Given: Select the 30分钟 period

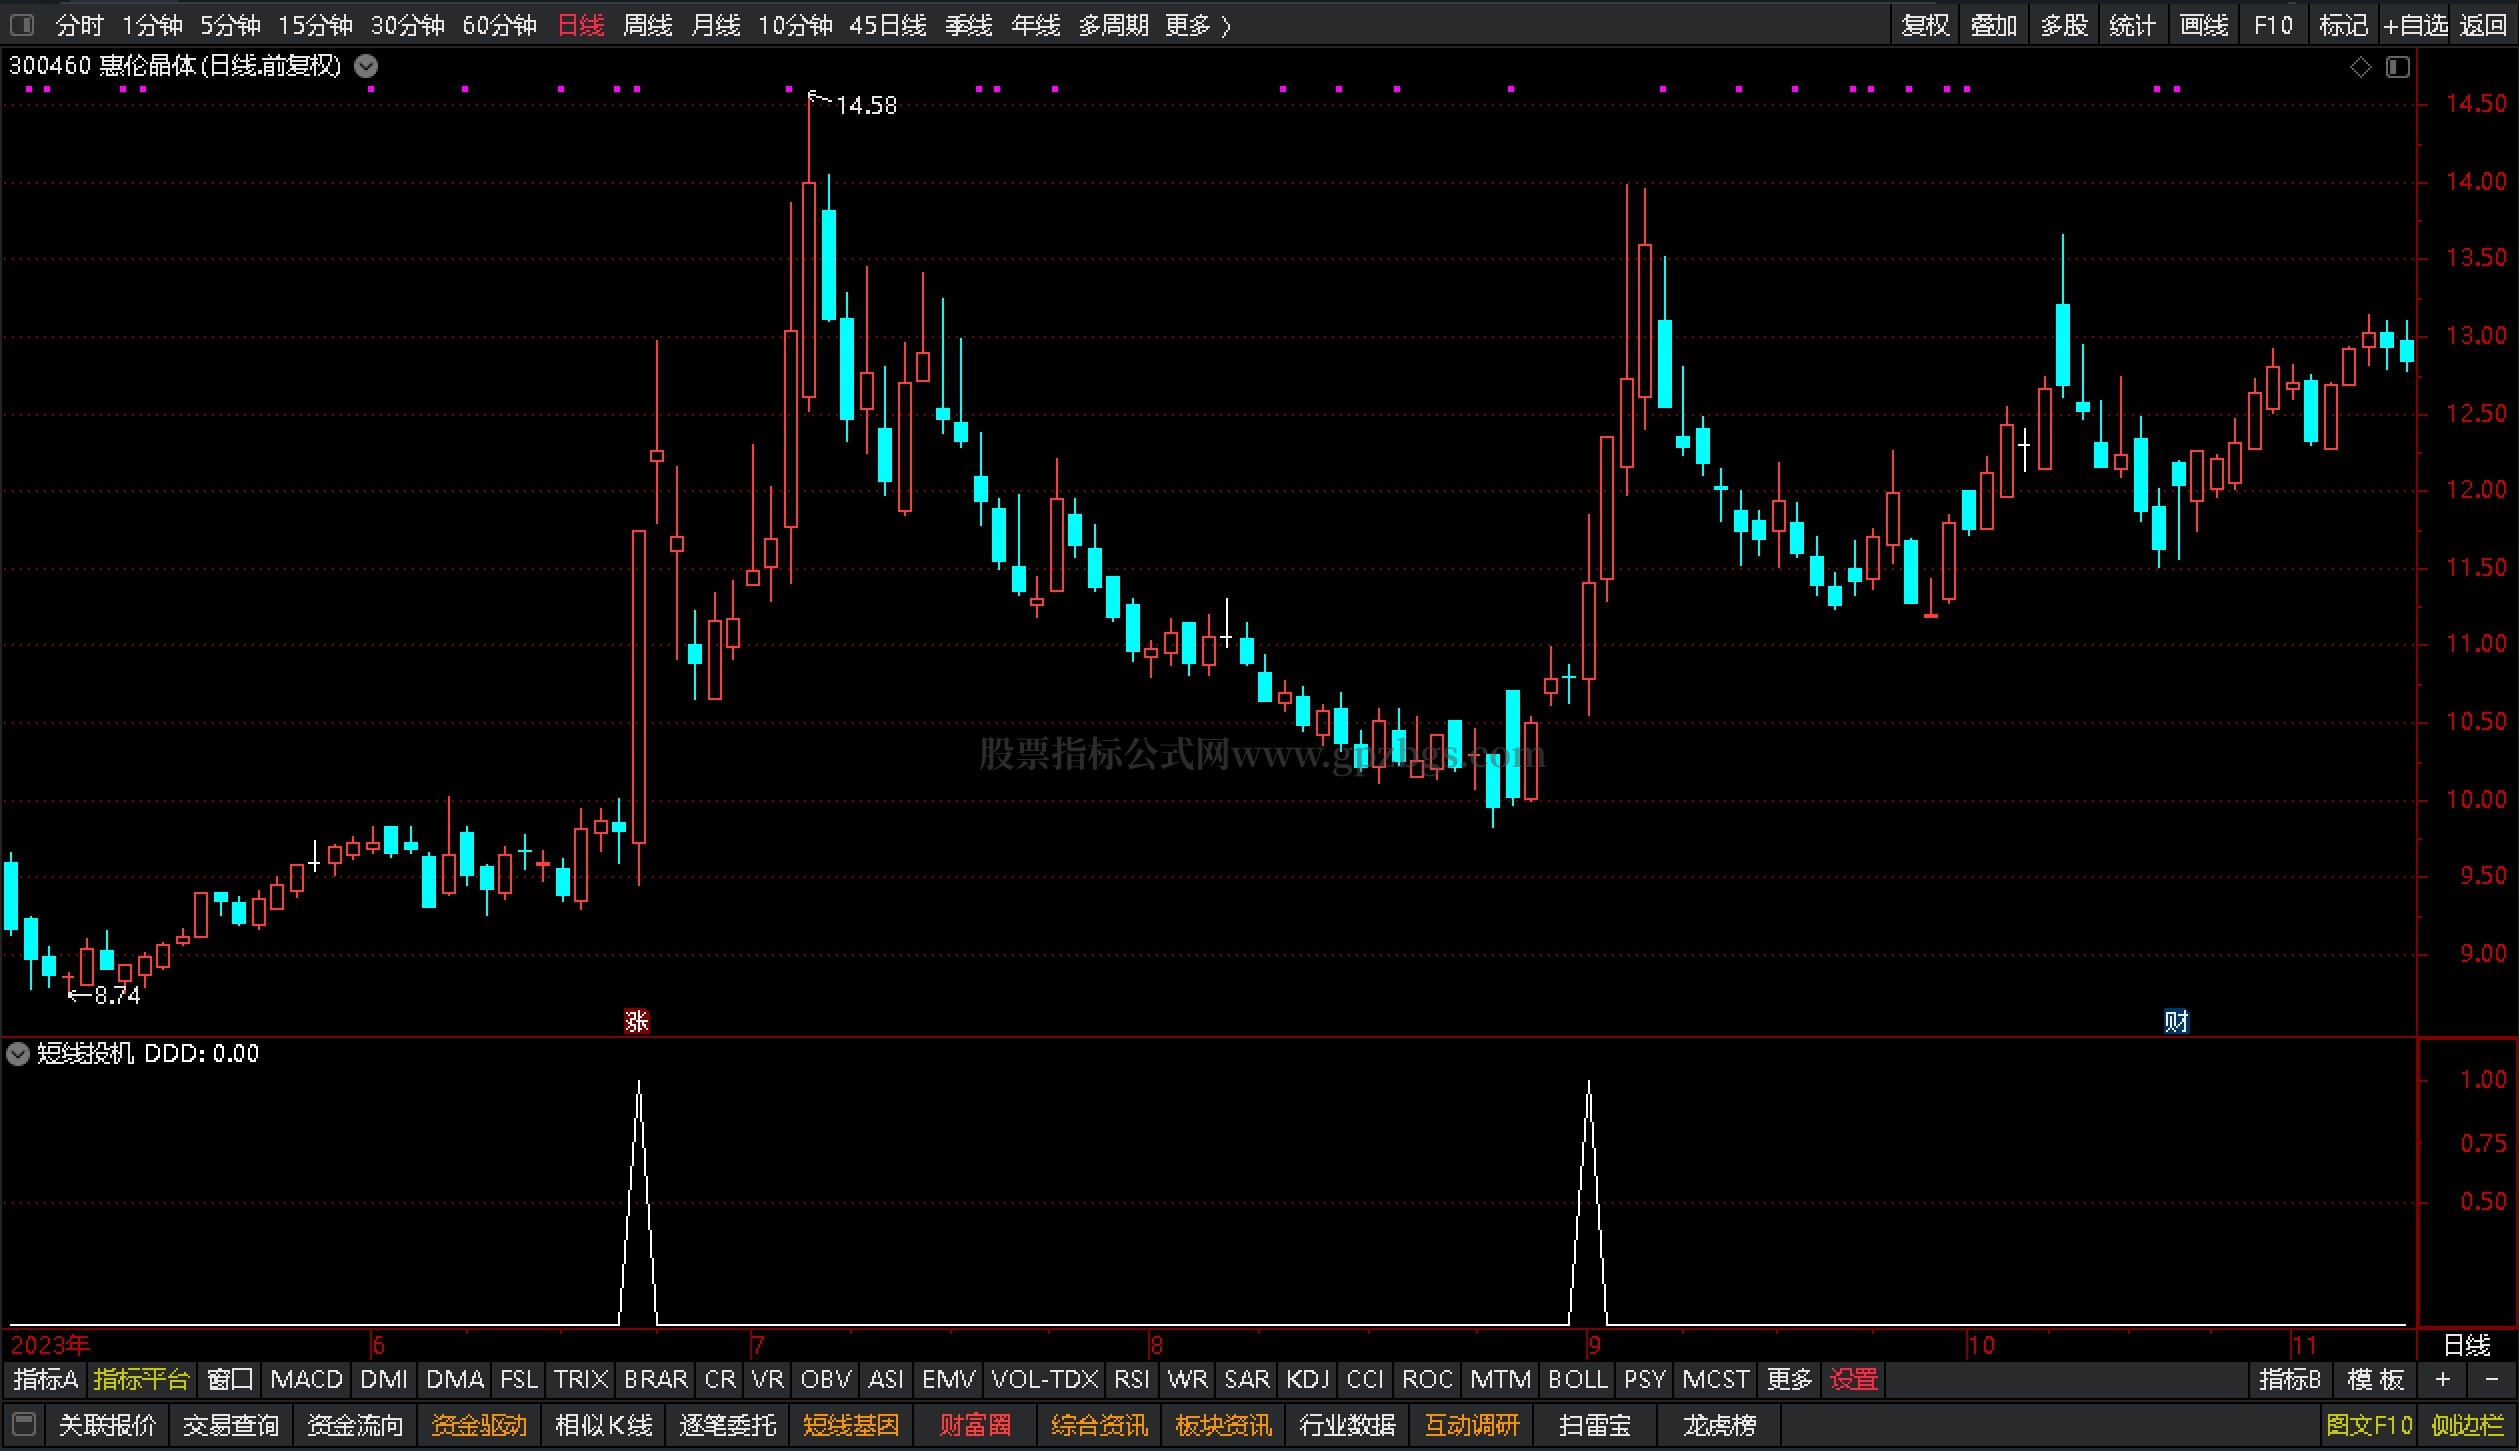Looking at the screenshot, I should click(x=407, y=25).
